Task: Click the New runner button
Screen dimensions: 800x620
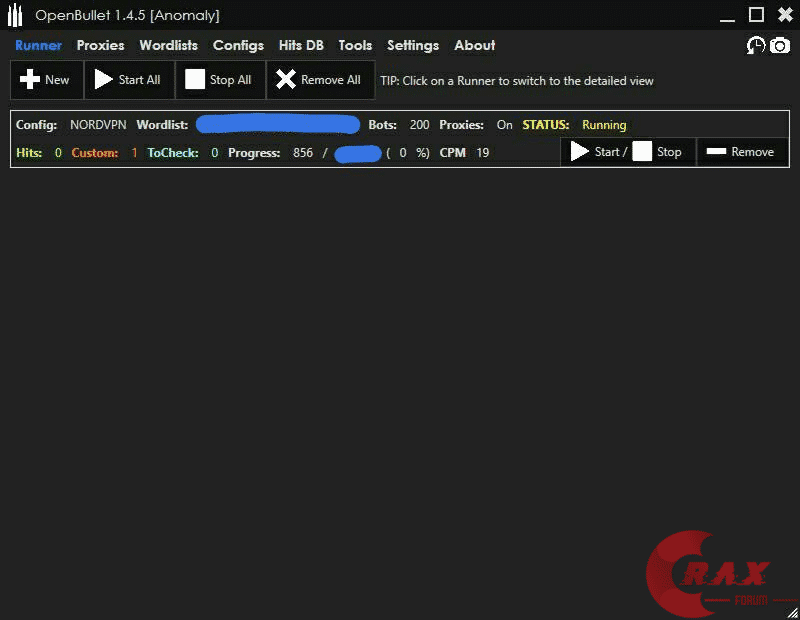Action: tap(46, 80)
